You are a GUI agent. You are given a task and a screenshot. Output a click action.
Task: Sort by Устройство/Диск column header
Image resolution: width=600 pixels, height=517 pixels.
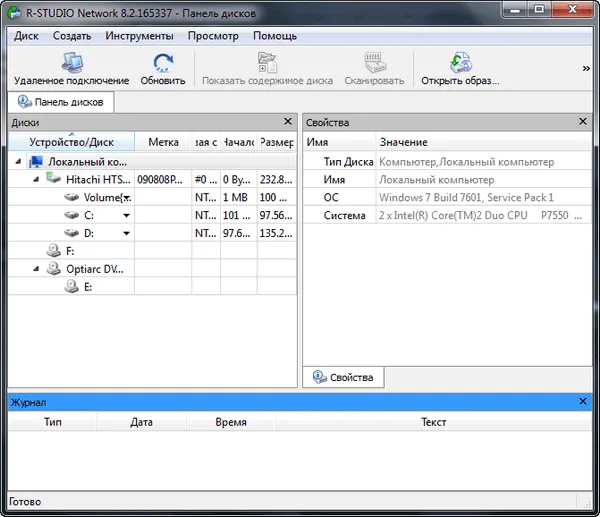(x=72, y=142)
